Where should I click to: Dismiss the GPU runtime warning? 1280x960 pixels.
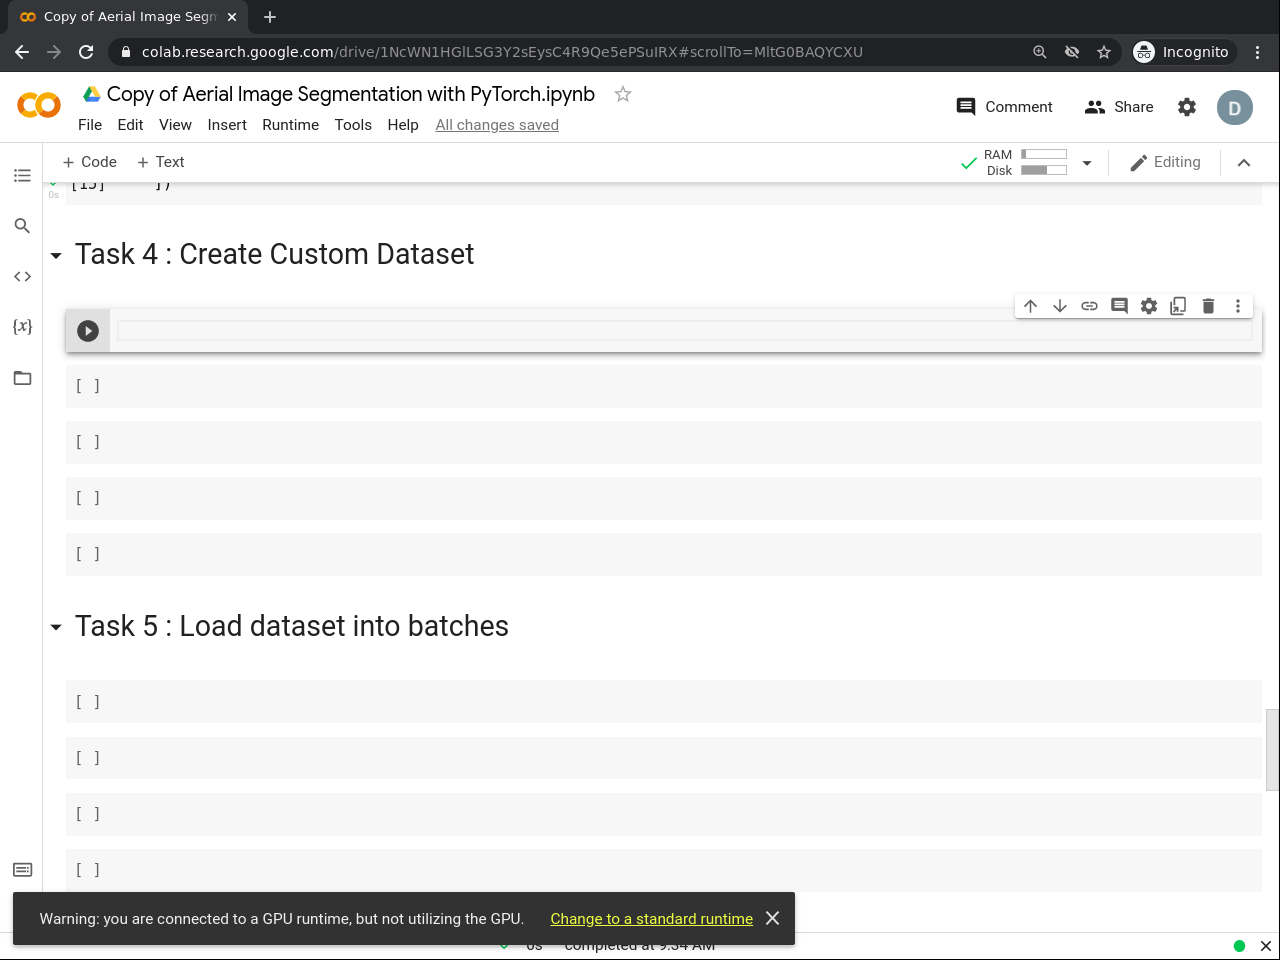tap(772, 918)
